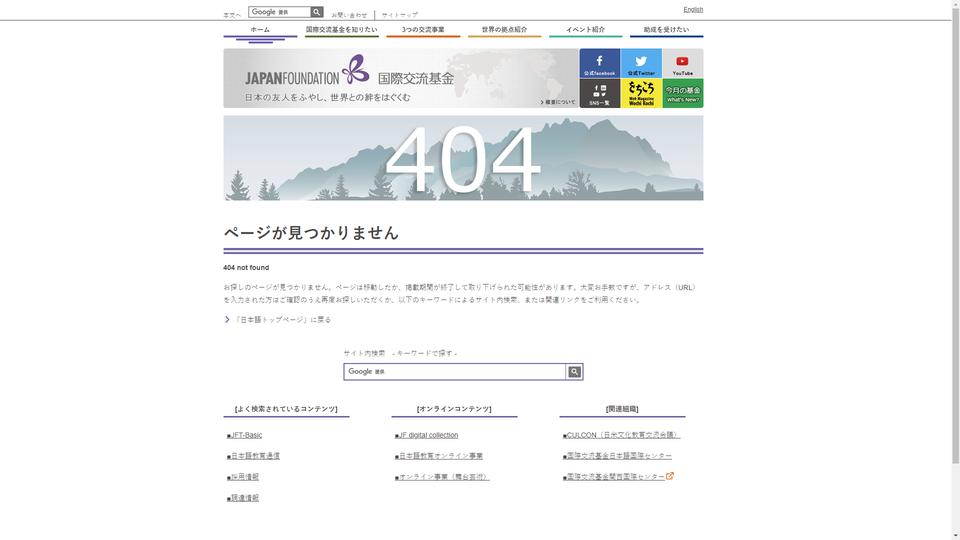
Task: Click the 概要について link in banner
Action: (x=558, y=102)
